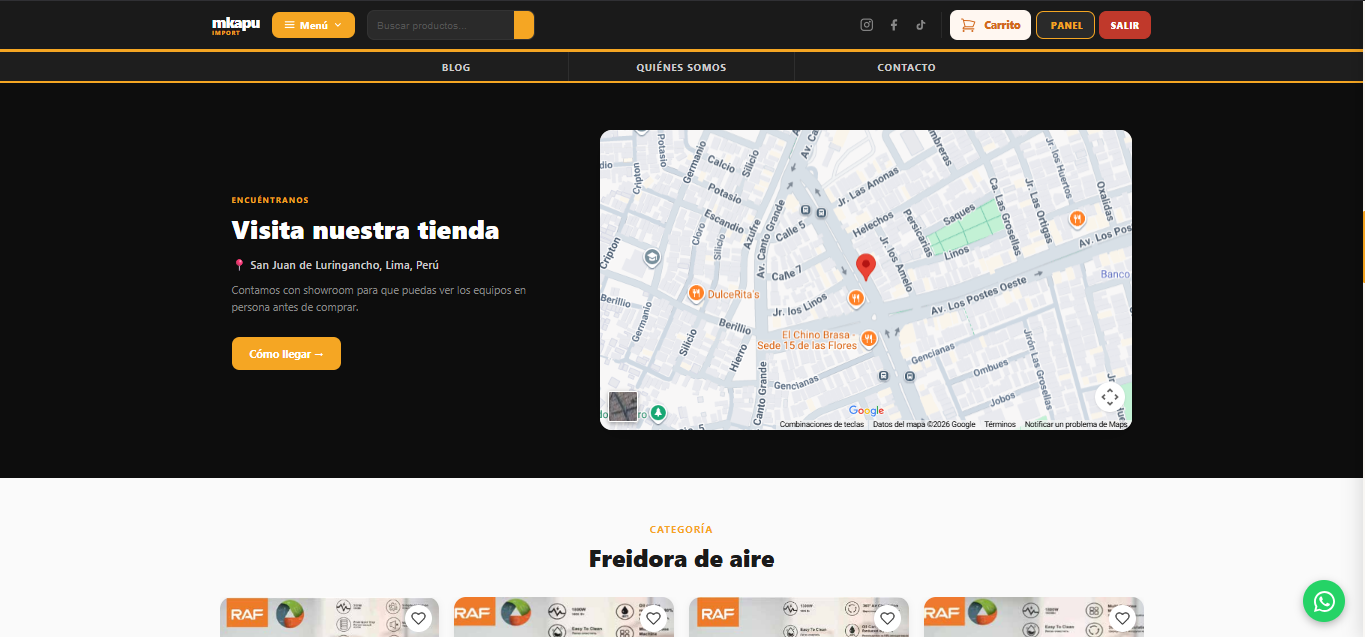Screen dimensions: 1365x637
Task: Open the TikTok profile icon
Action: click(x=921, y=25)
